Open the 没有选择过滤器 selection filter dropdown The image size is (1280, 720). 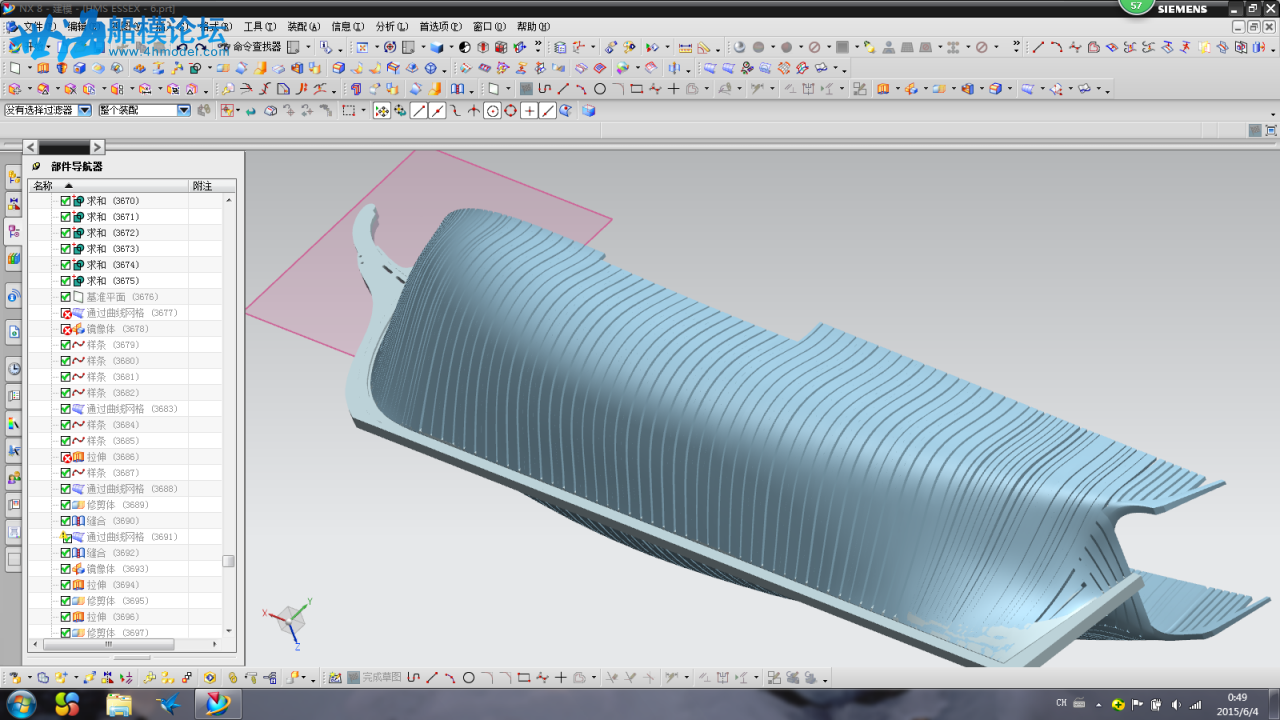tap(84, 110)
